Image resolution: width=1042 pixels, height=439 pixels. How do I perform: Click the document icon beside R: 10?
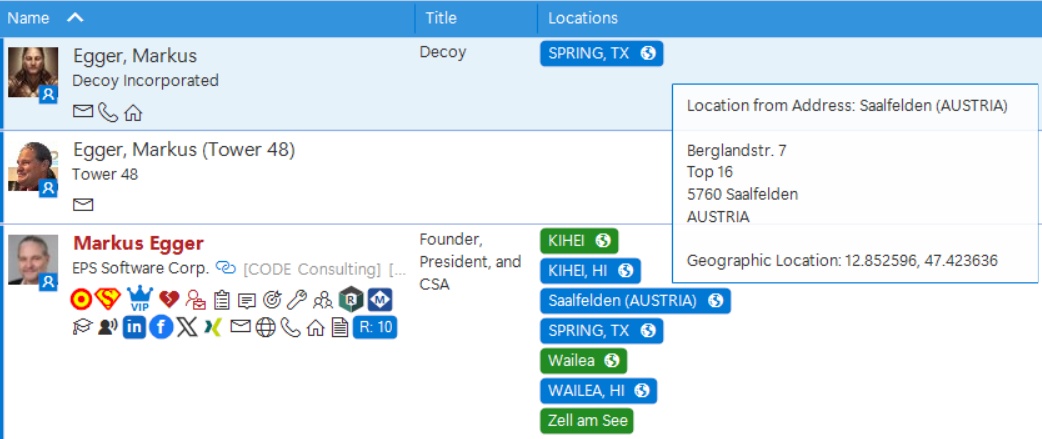340,327
